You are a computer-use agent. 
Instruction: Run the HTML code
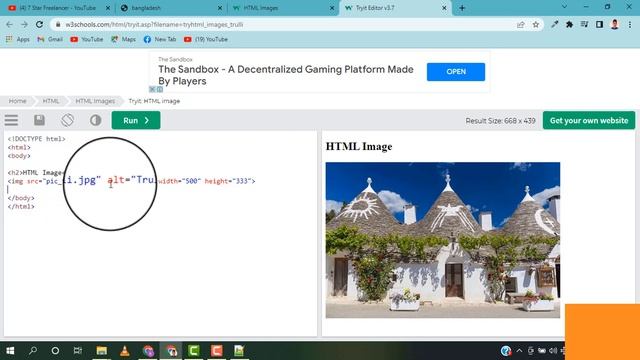click(x=136, y=120)
